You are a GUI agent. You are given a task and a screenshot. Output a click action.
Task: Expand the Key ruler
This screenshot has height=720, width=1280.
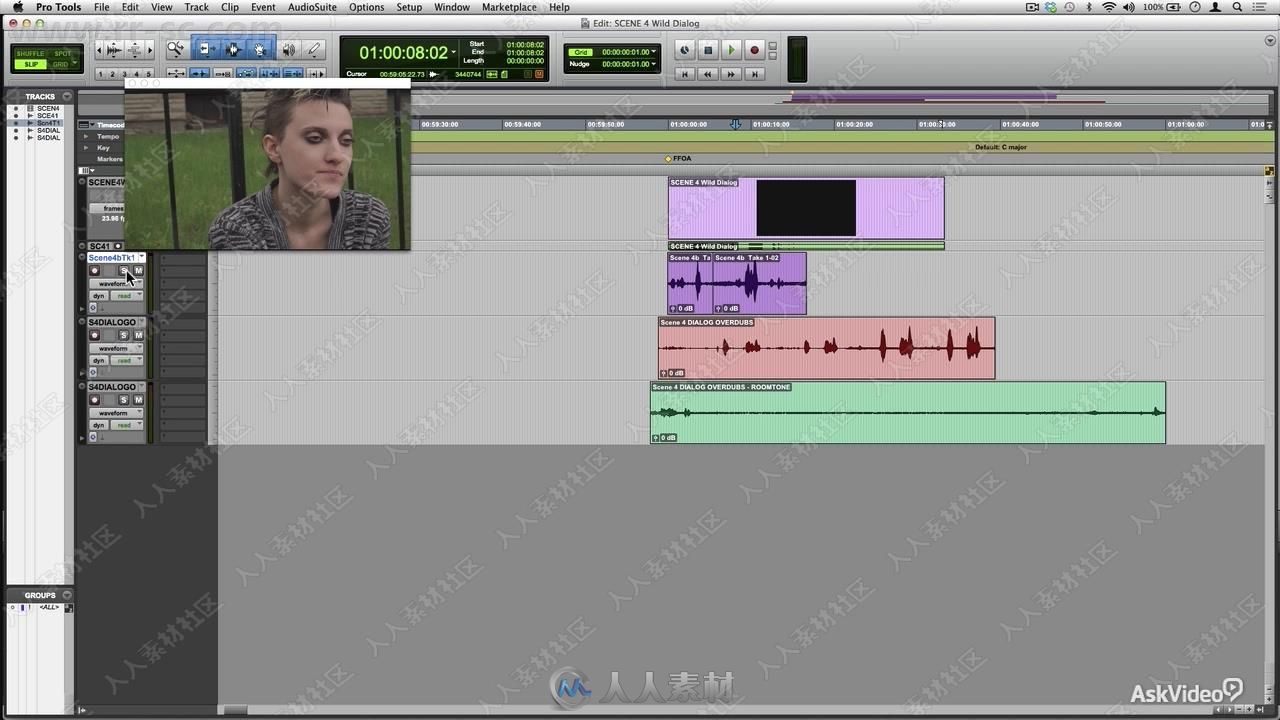[86, 147]
